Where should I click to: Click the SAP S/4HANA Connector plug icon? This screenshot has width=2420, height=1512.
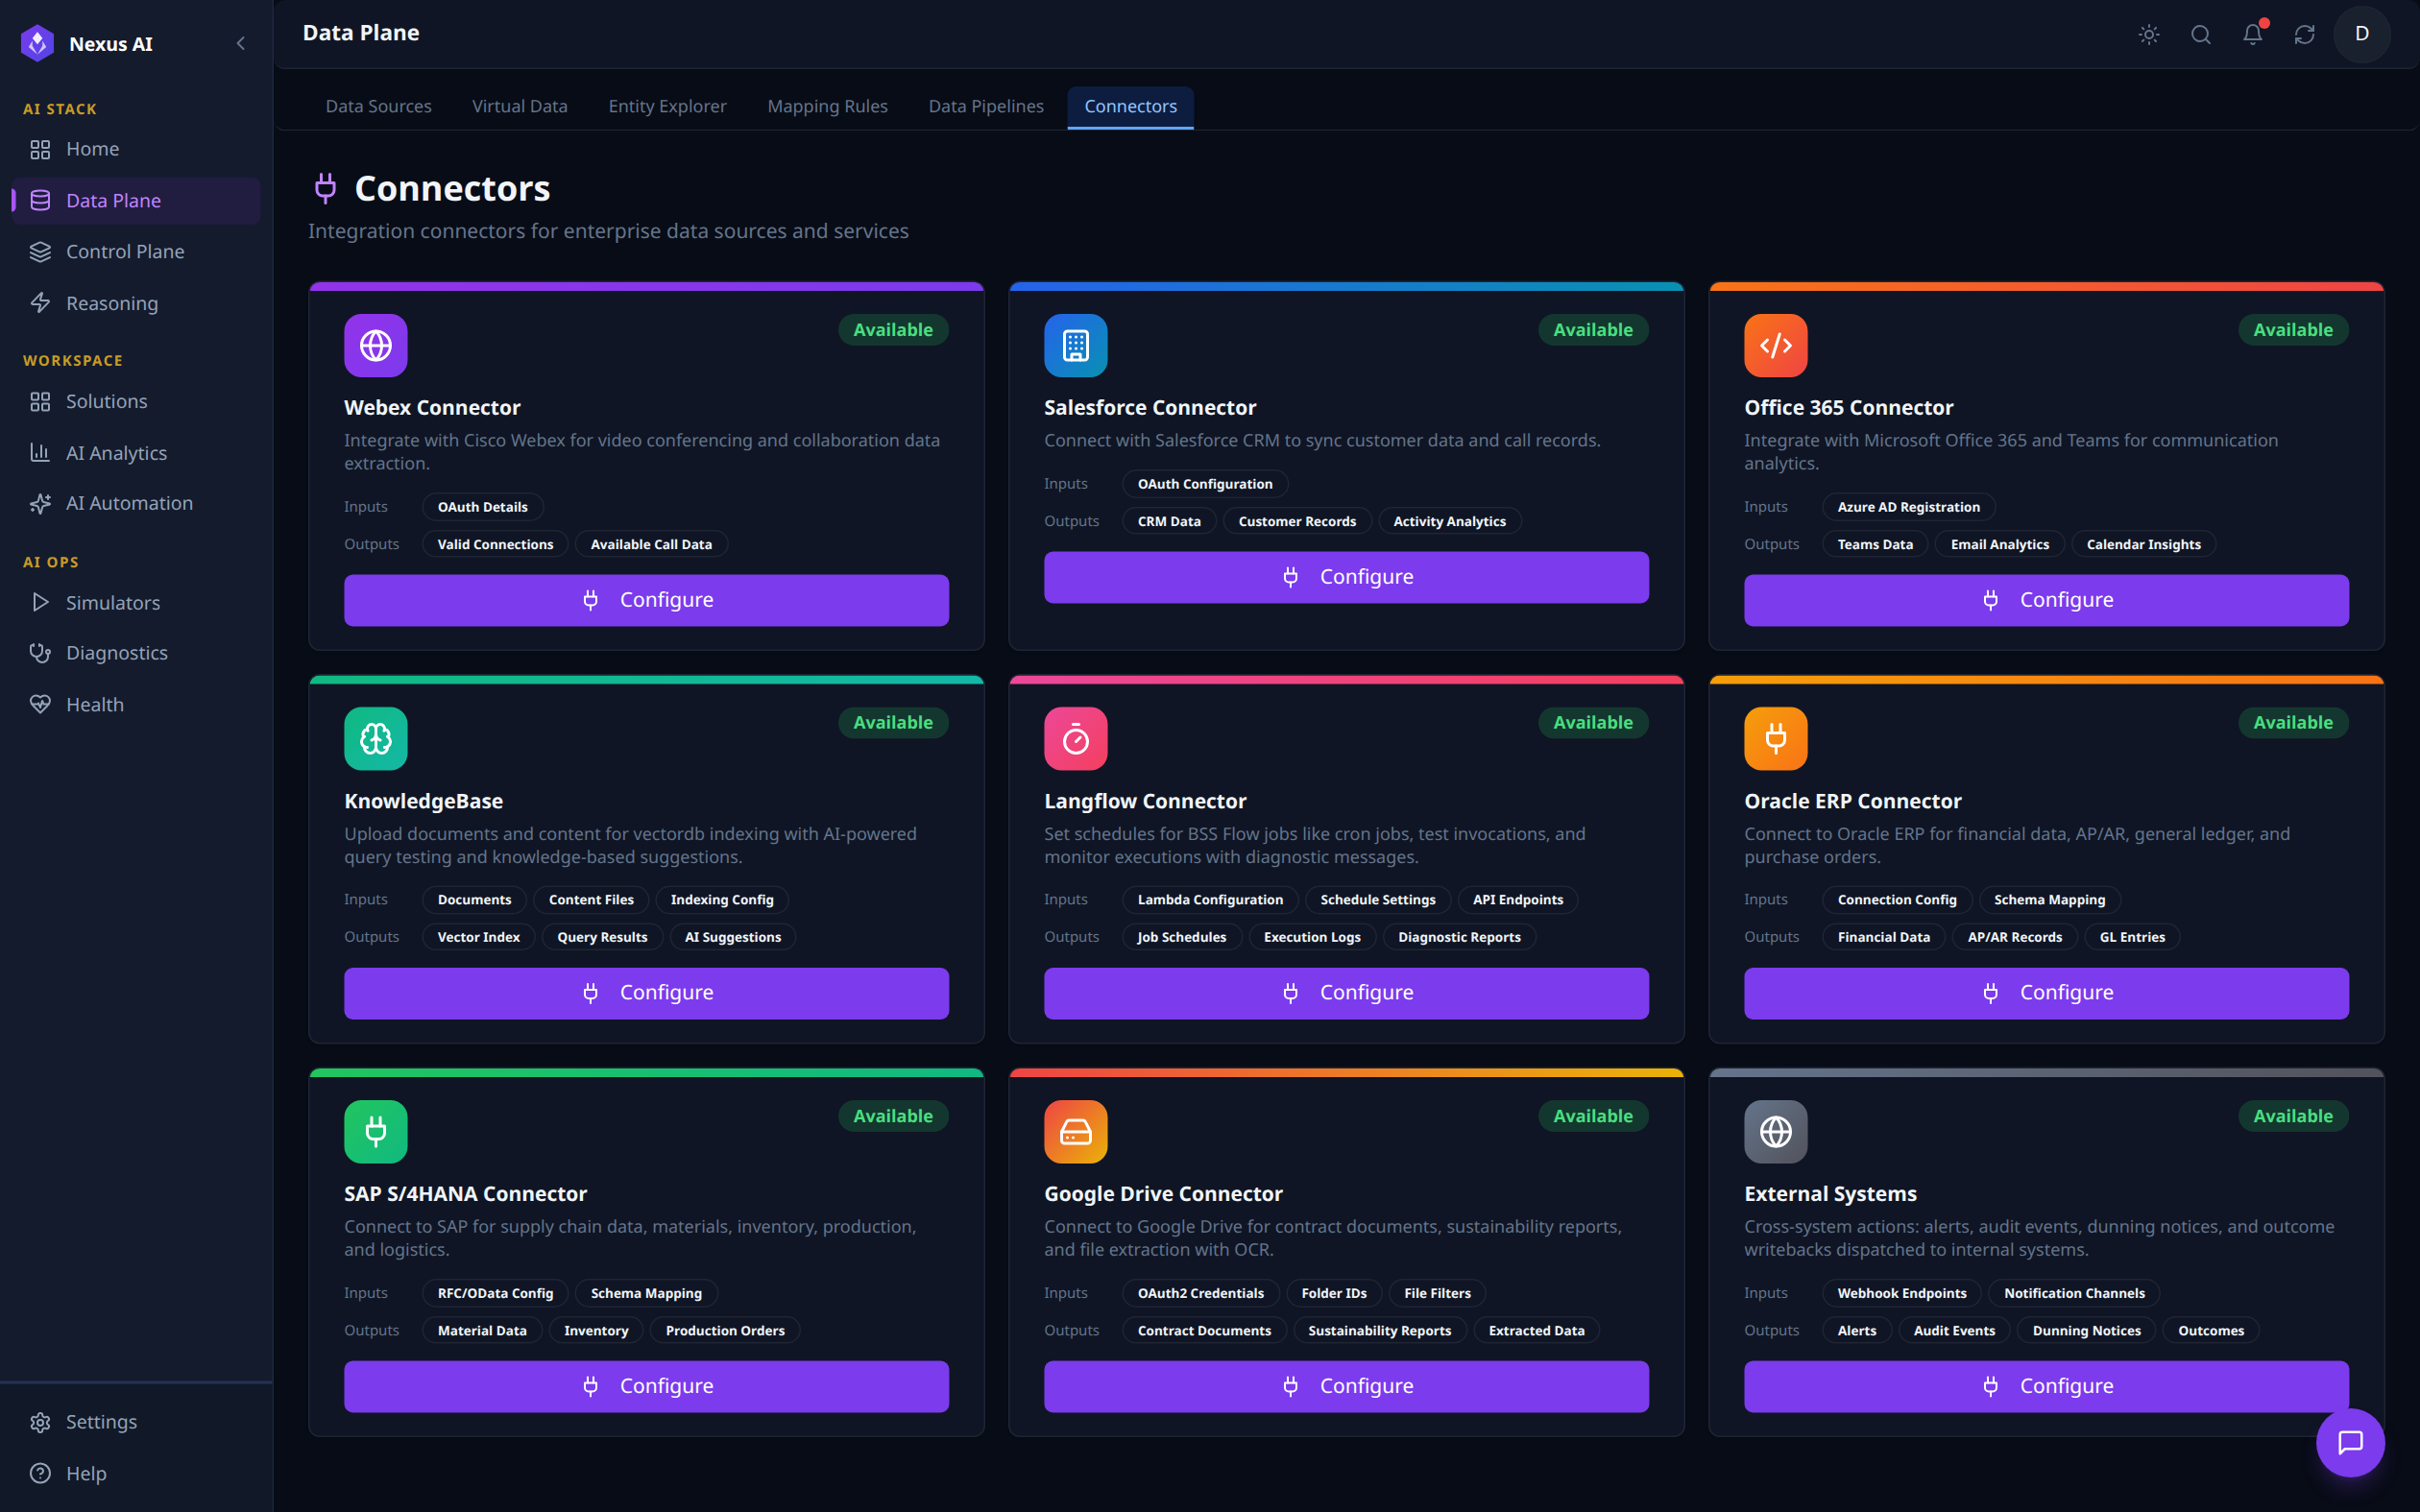point(376,1132)
